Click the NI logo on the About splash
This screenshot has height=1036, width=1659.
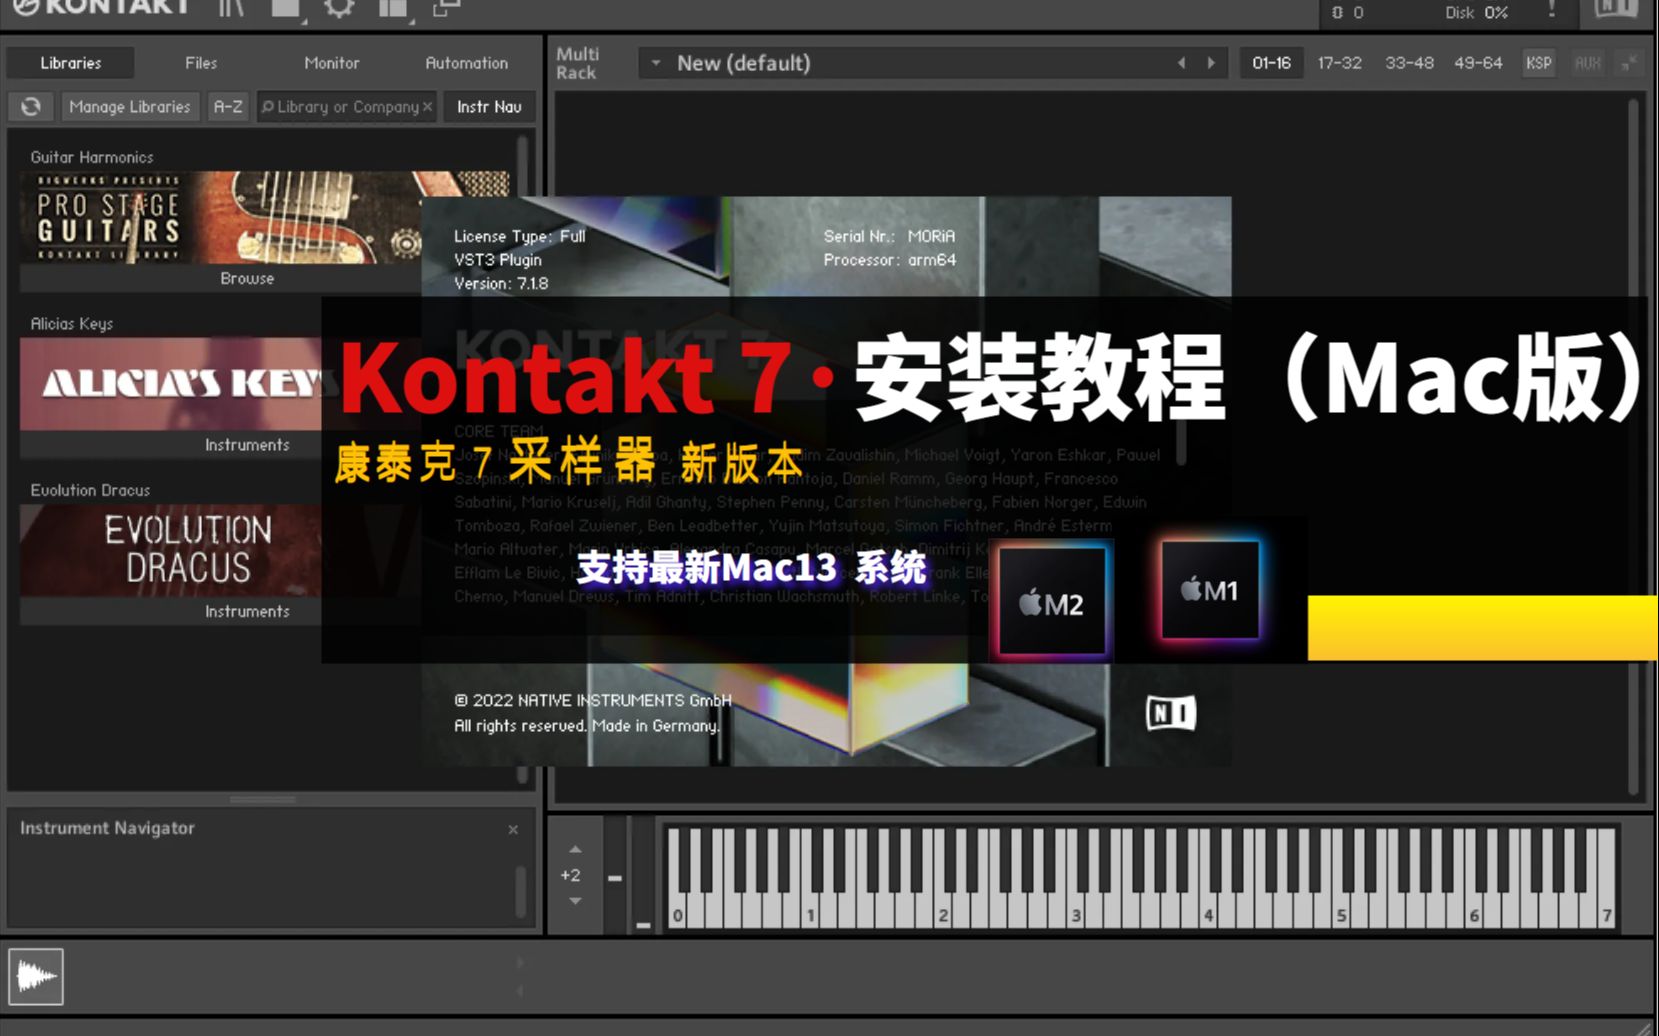click(1170, 713)
